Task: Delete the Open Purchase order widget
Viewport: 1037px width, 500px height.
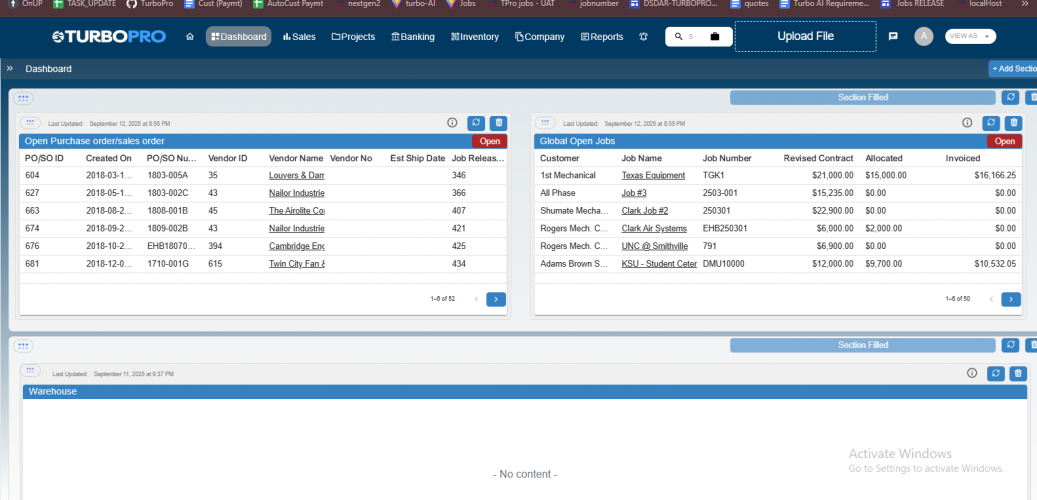Action: [x=499, y=123]
